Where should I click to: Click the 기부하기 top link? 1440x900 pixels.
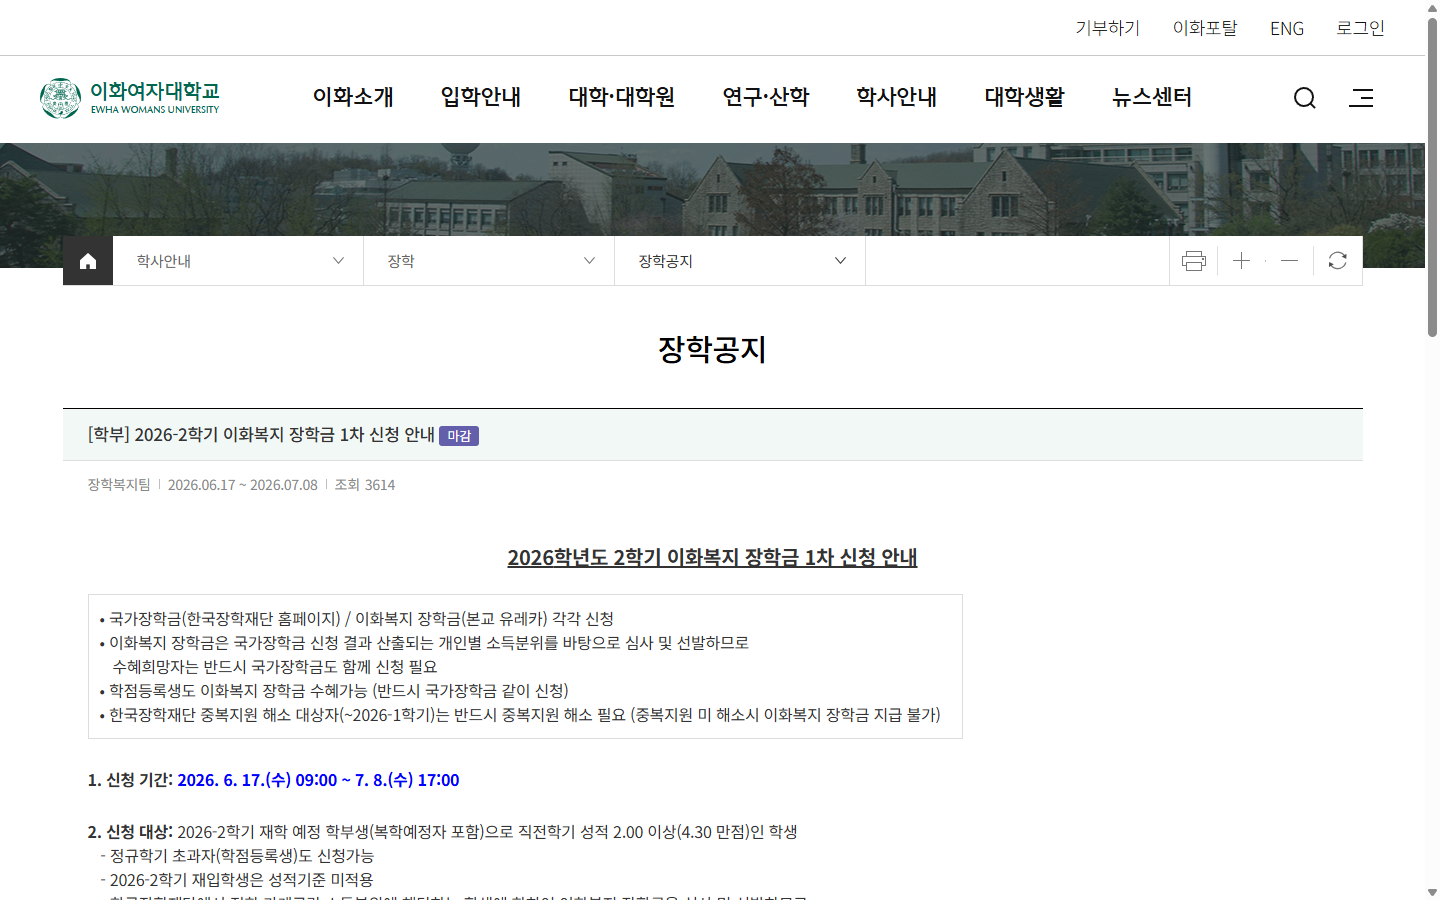[1108, 28]
